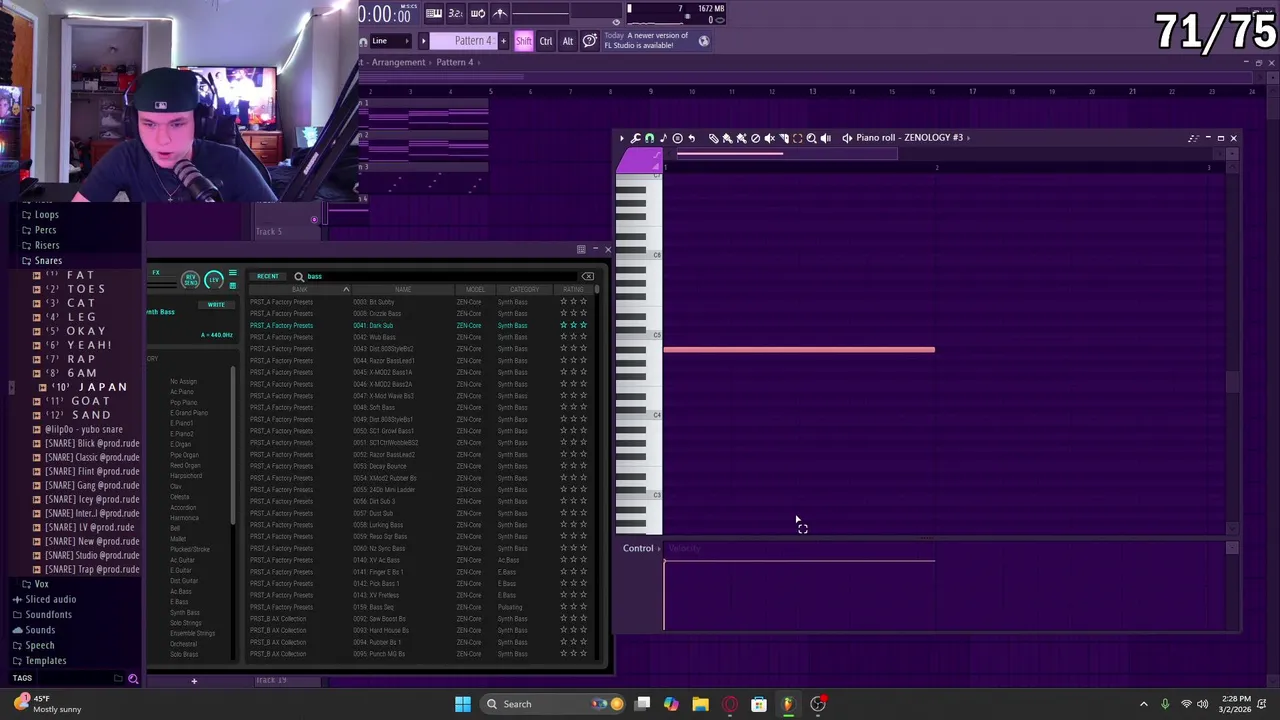Select the piano roll Slice tool

[x=783, y=138]
